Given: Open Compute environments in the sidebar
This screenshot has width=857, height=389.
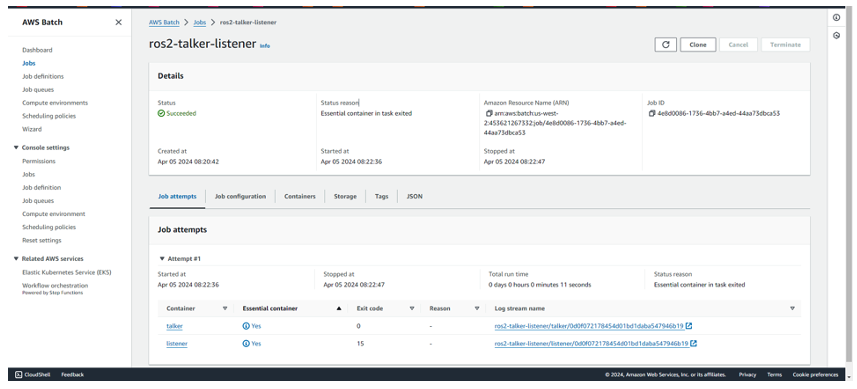Looking at the screenshot, I should point(55,103).
